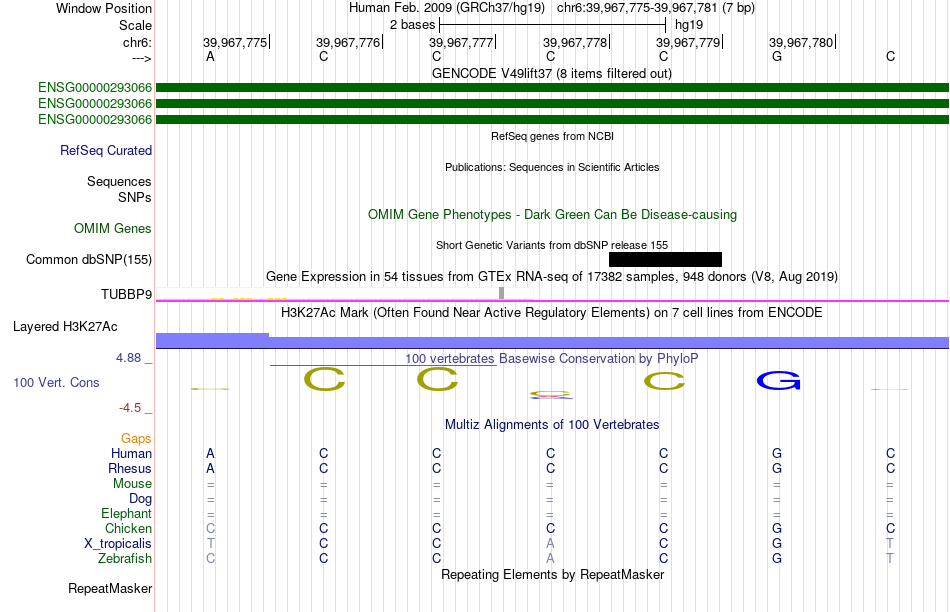This screenshot has height=612, width=950.
Task: Click GENCODE V49lift37 track title
Action: [x=551, y=74]
